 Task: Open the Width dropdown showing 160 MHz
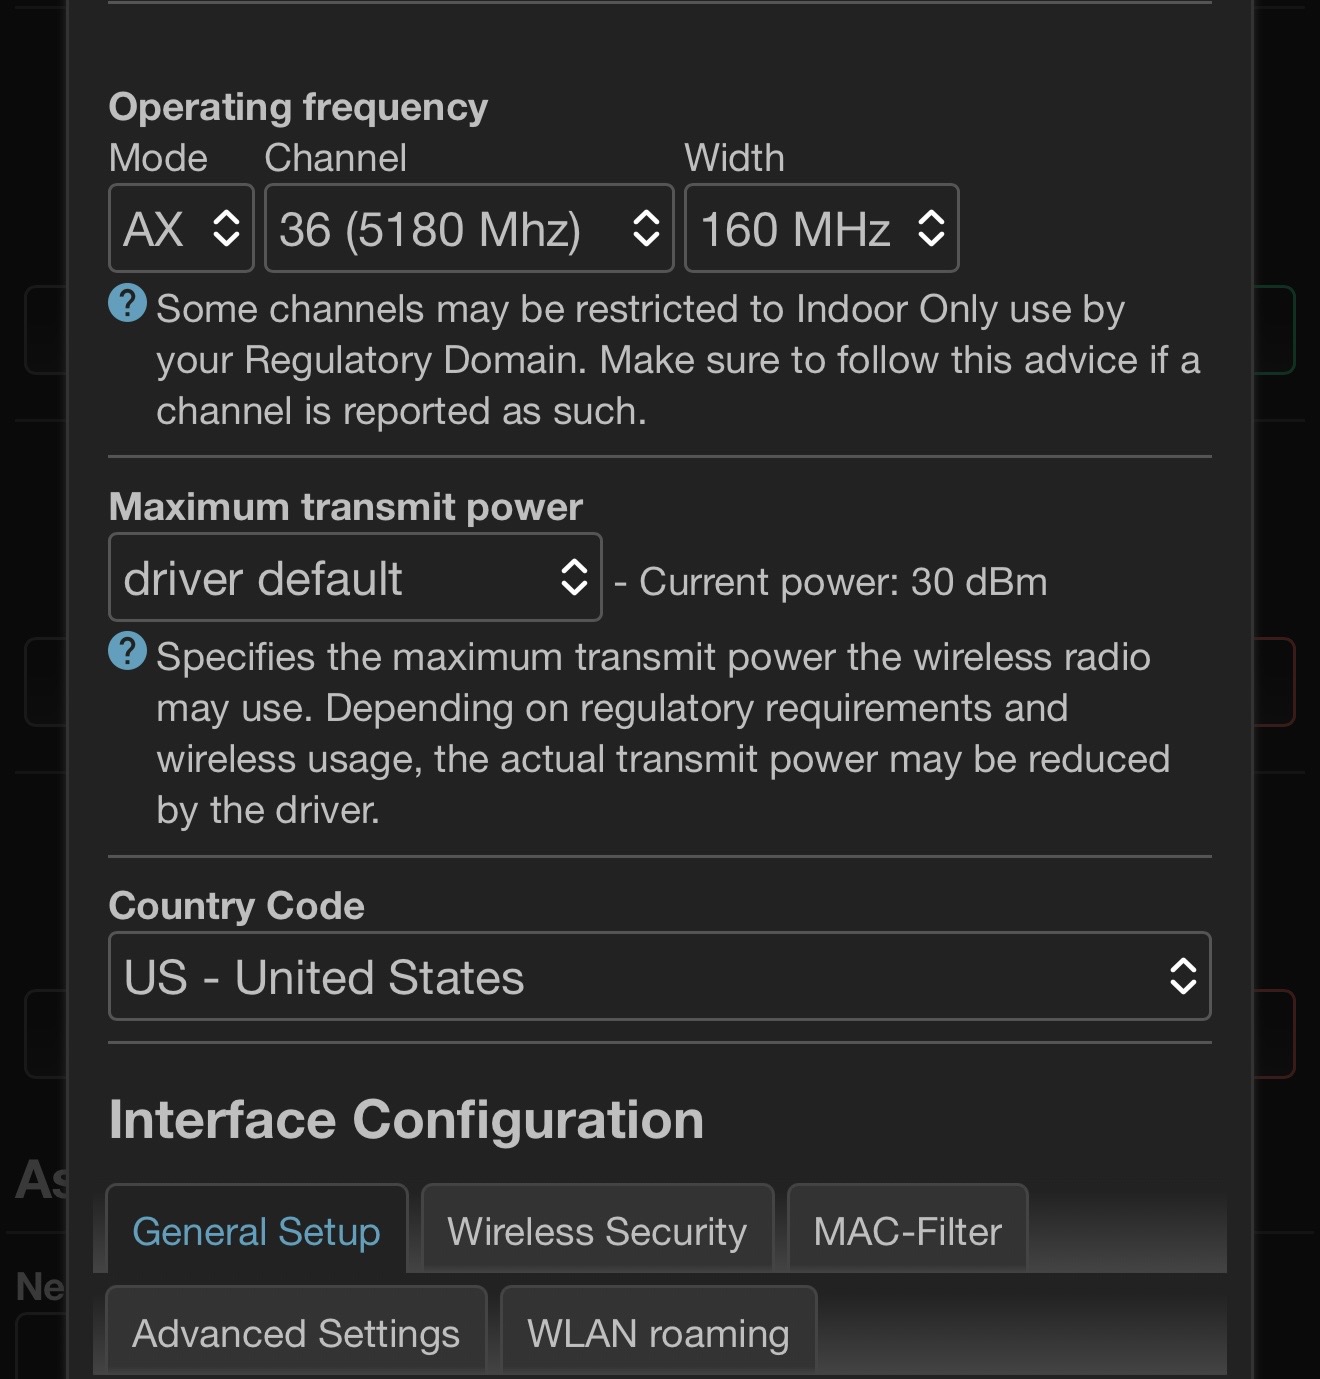coord(821,228)
